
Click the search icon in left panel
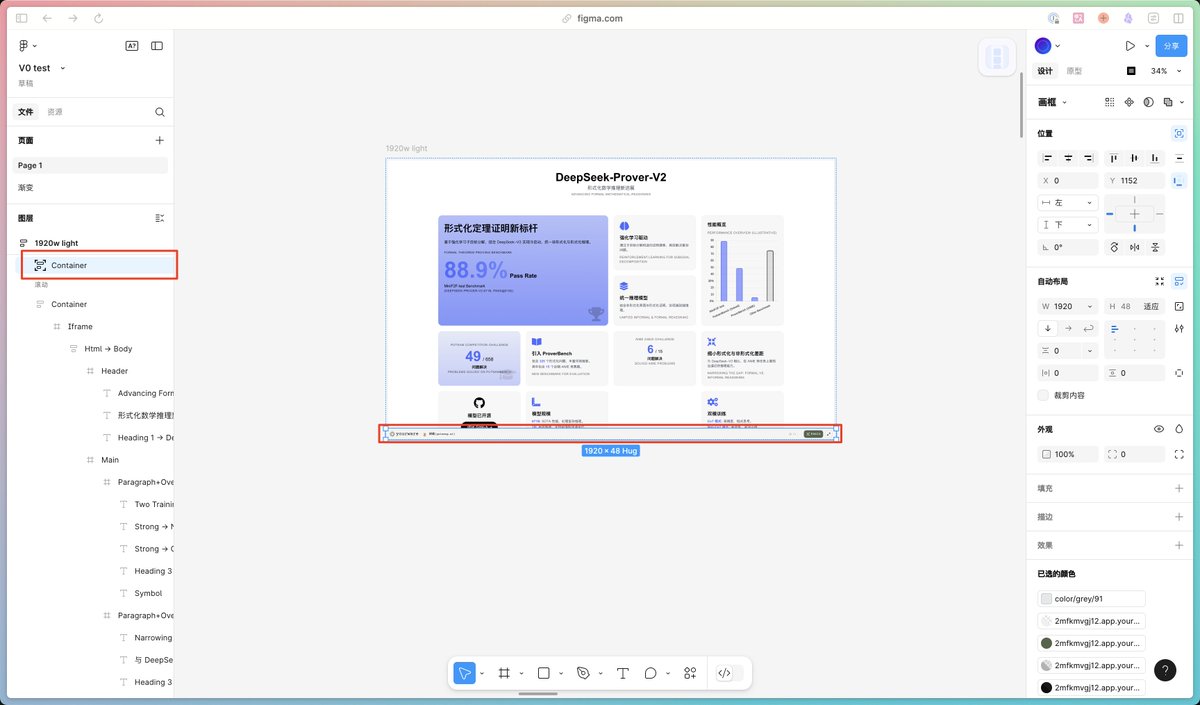point(159,112)
